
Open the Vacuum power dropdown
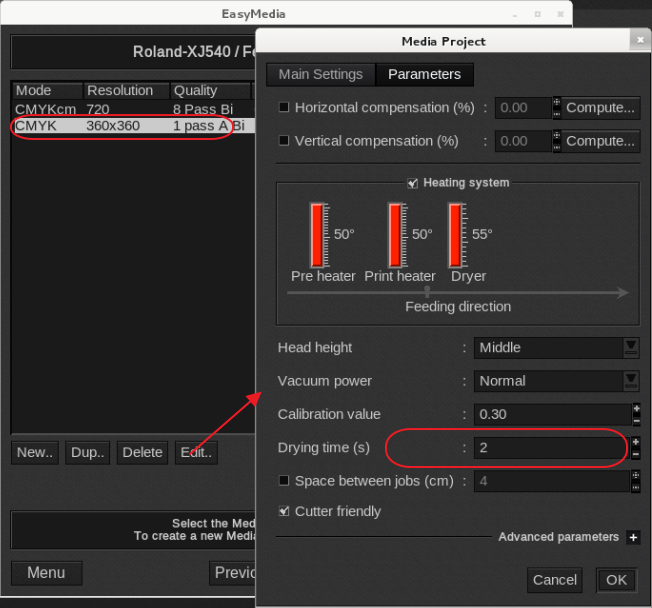tap(631, 380)
